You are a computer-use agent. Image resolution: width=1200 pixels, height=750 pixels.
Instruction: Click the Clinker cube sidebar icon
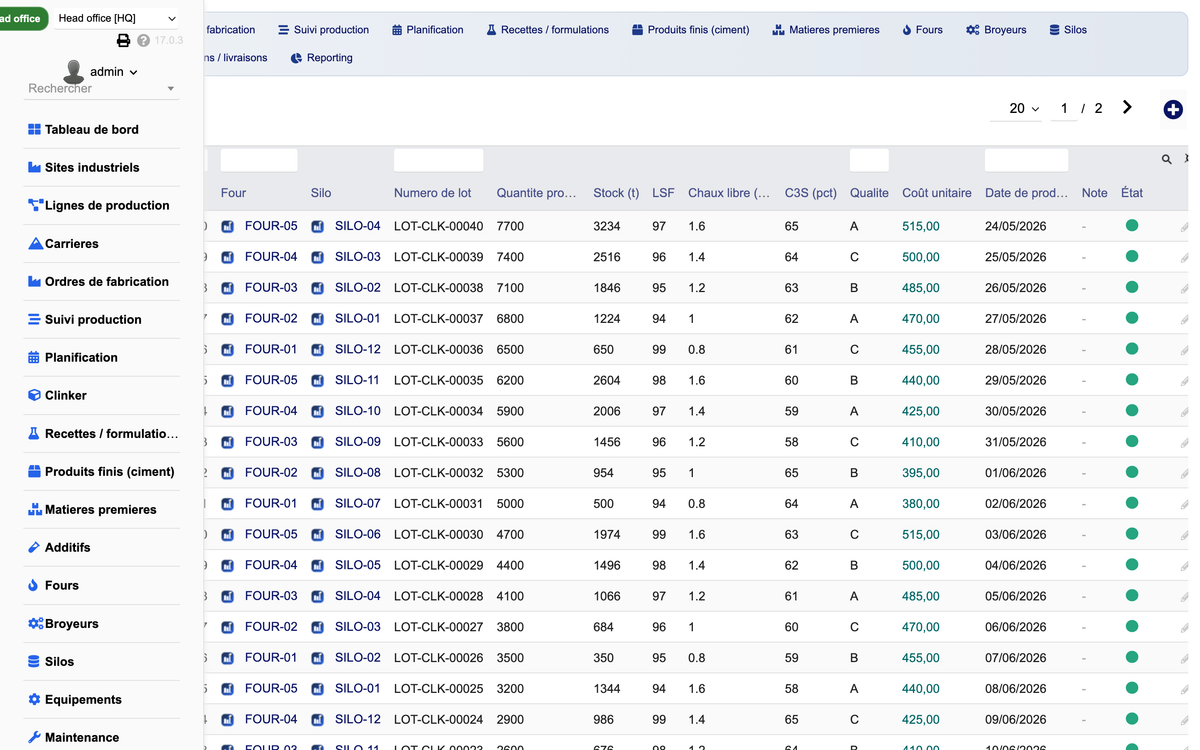[x=35, y=395]
